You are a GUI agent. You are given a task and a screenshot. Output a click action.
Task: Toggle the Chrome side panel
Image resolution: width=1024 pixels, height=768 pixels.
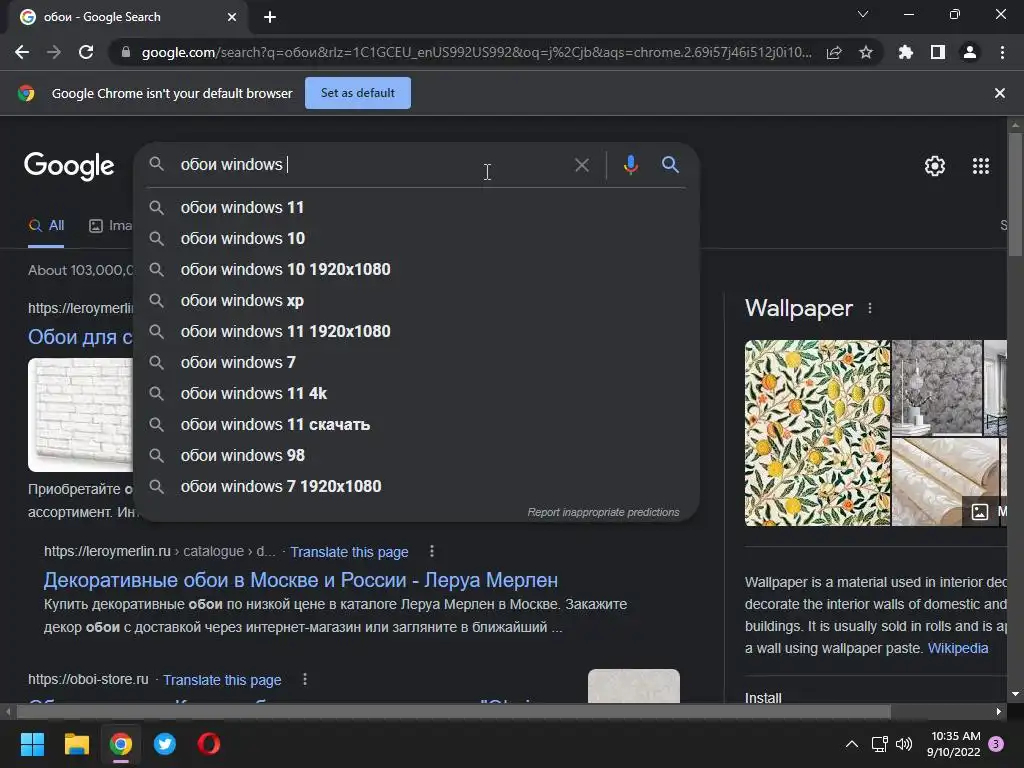938,52
